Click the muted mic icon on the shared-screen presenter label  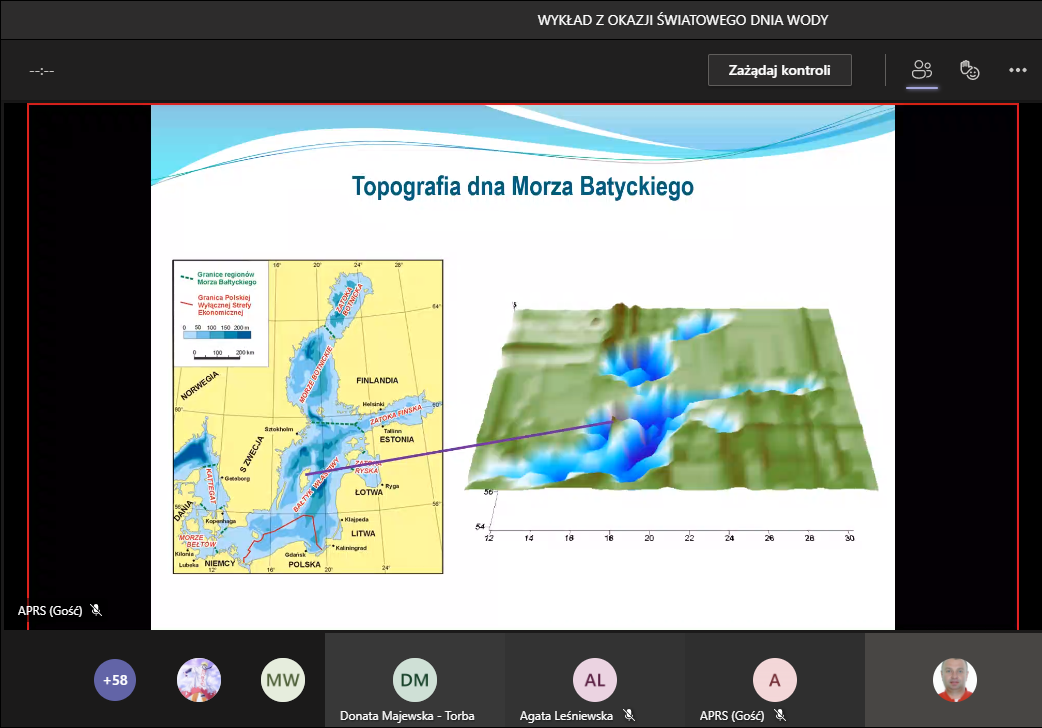pyautogui.click(x=96, y=610)
